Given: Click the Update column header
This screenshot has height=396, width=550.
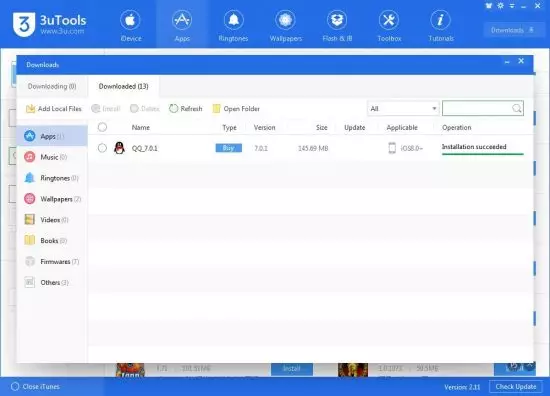Looking at the screenshot, I should click(355, 127).
